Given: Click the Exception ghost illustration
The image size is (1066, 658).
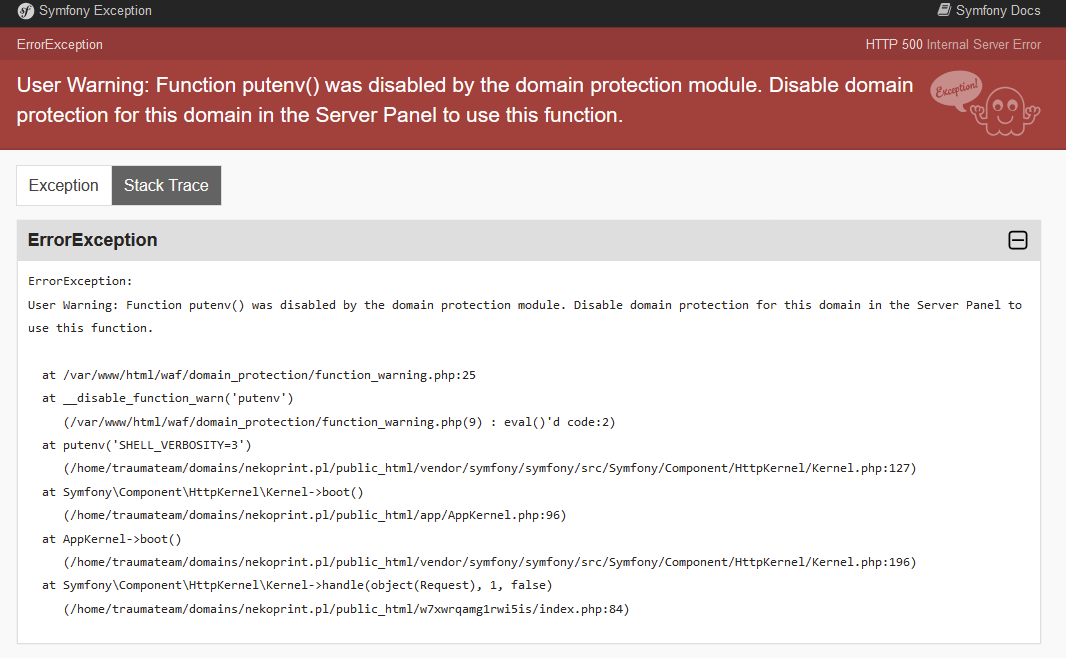Looking at the screenshot, I should click(985, 103).
